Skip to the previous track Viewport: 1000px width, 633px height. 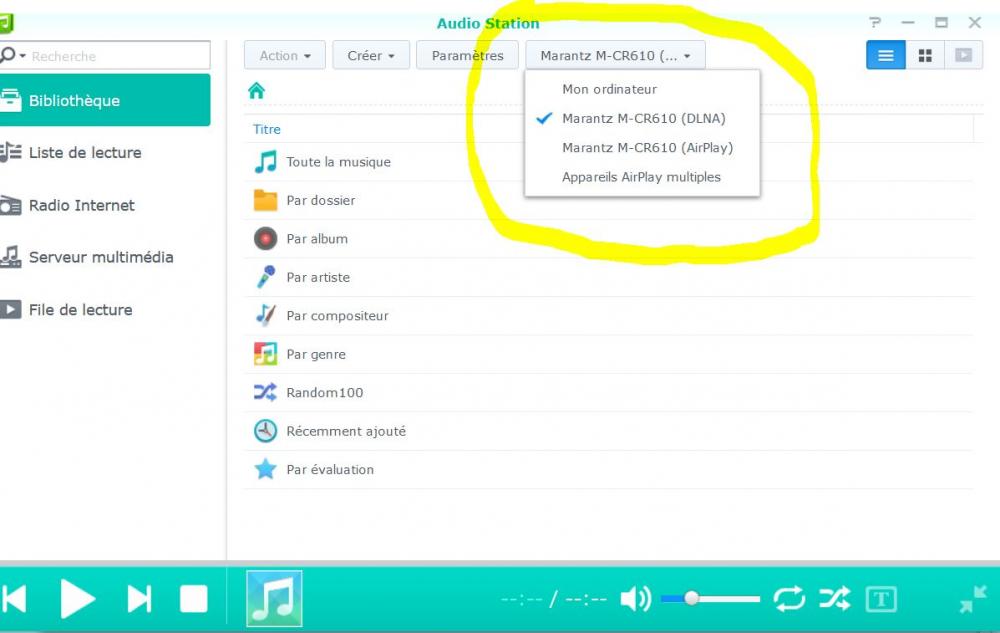point(14,599)
